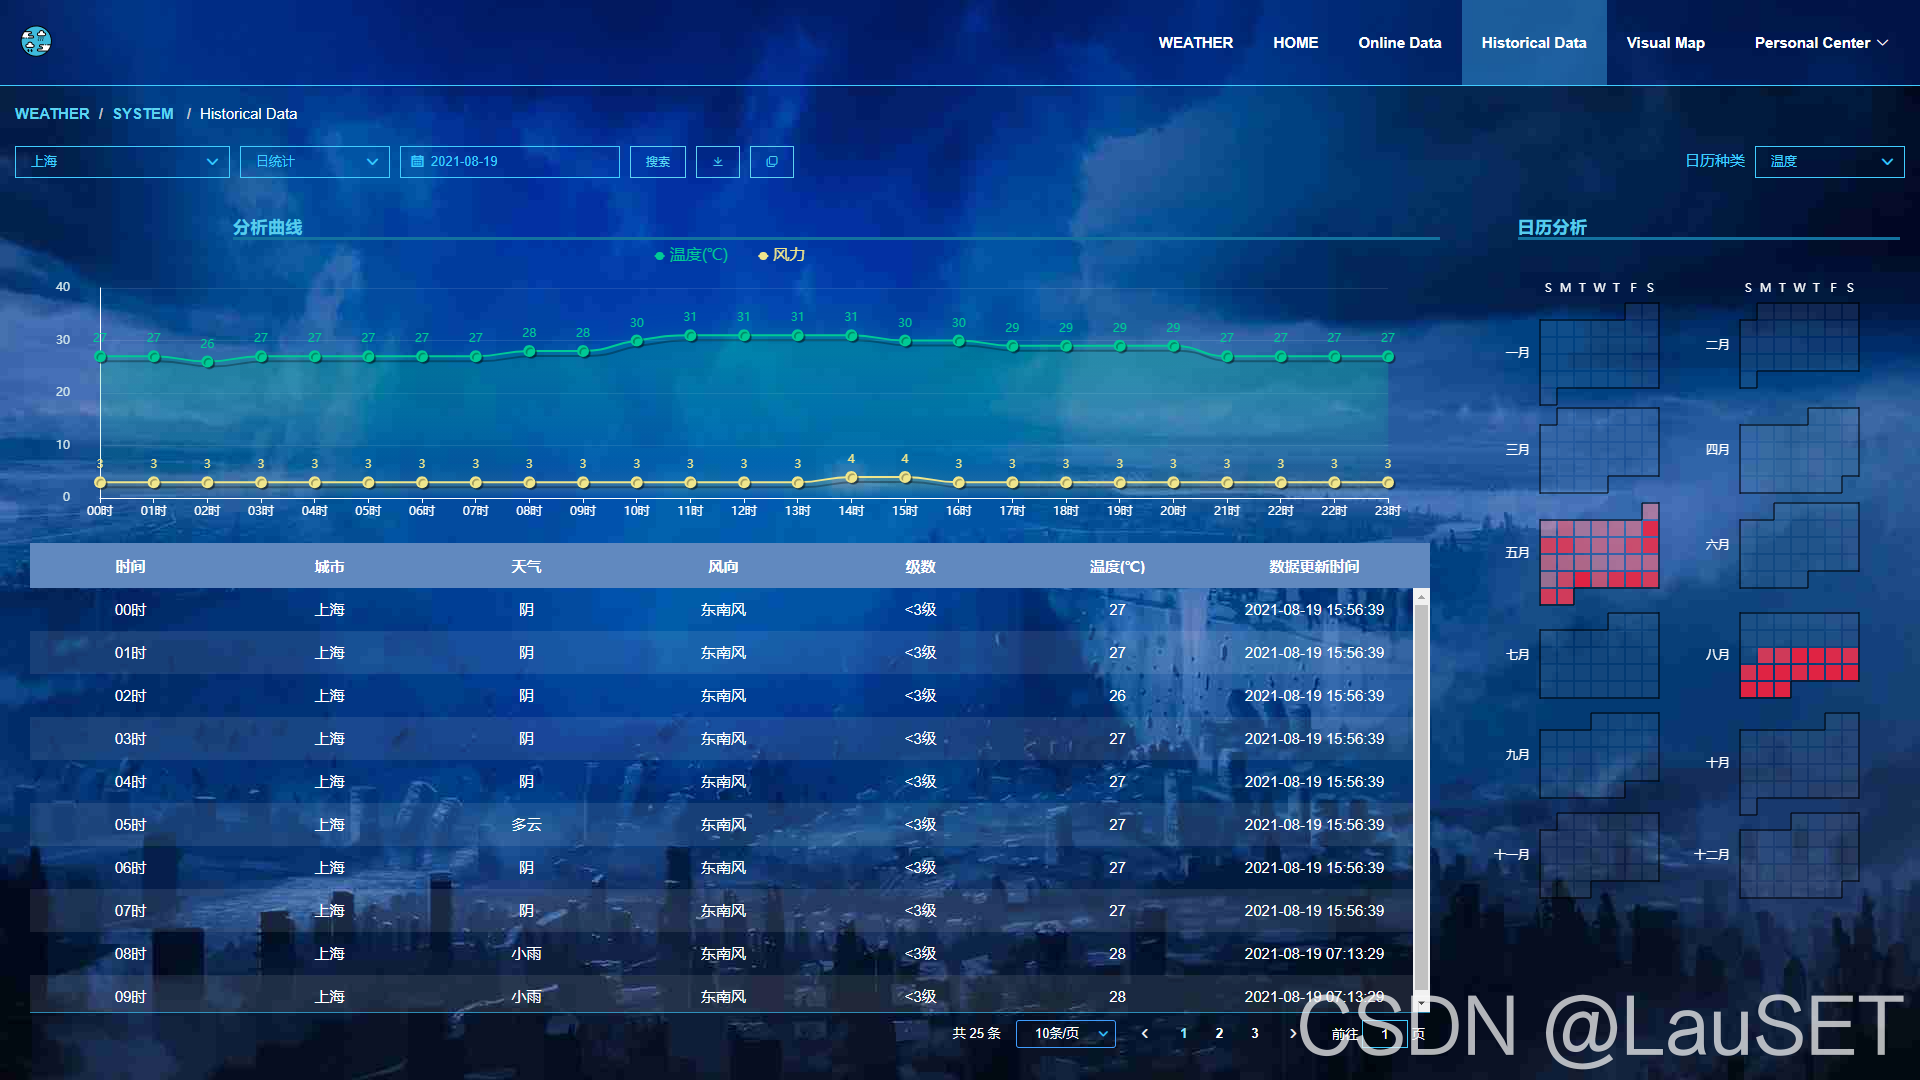Click the 风向 column header
The height and width of the screenshot is (1080, 1920).
point(723,567)
